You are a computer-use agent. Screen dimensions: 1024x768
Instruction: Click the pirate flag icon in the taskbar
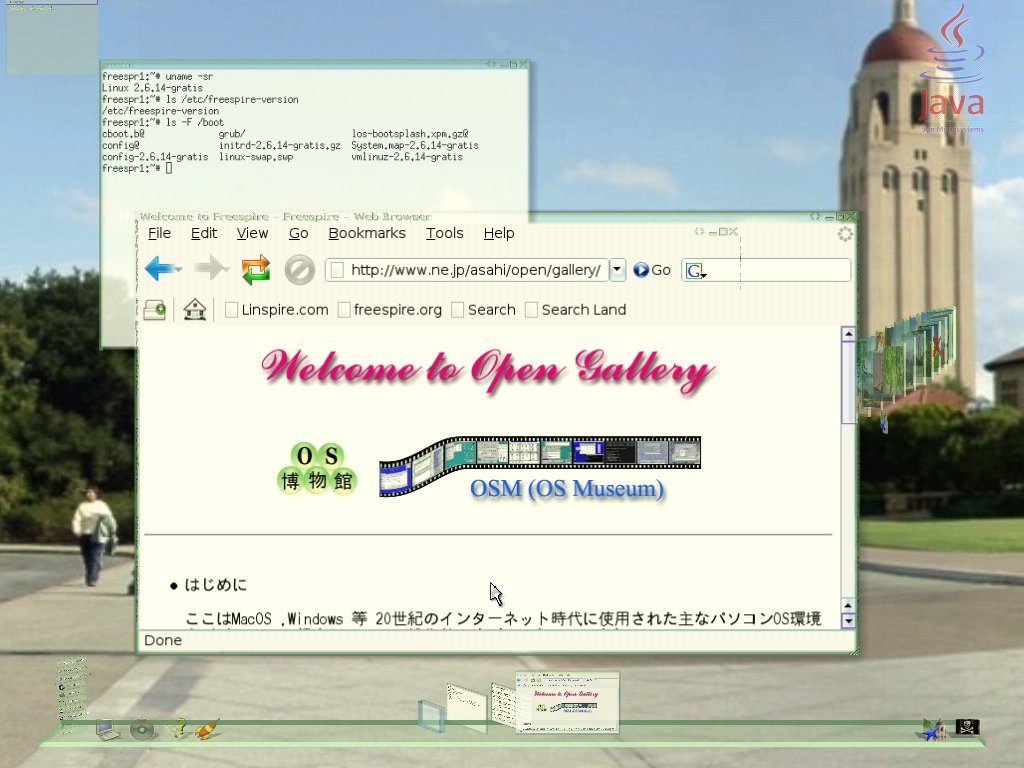coord(967,726)
